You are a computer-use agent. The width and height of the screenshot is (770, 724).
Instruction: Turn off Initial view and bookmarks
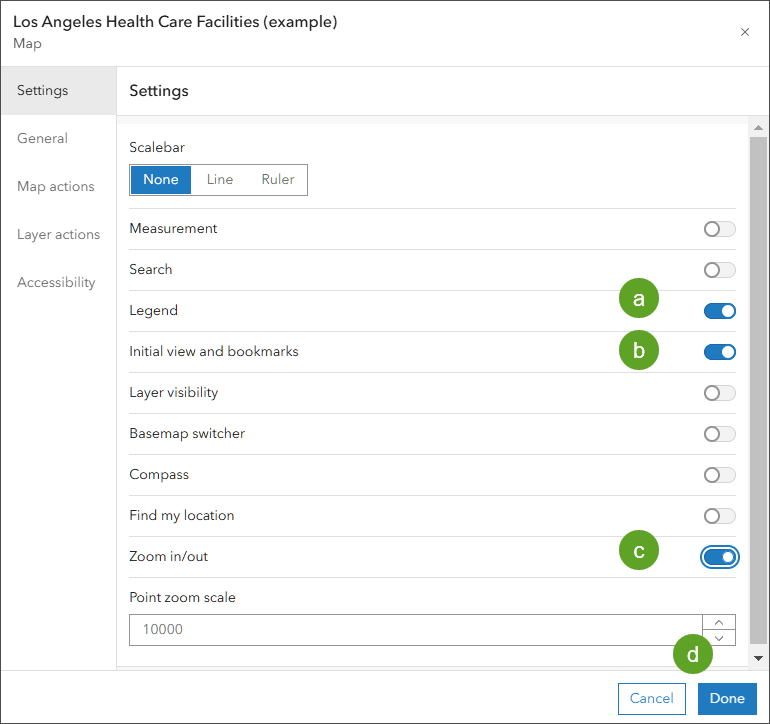[x=719, y=352]
